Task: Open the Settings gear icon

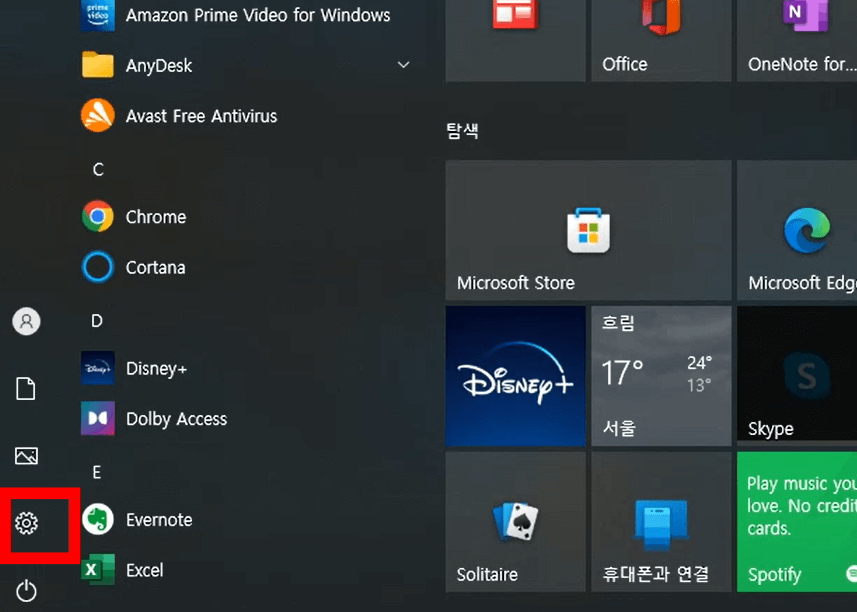Action: 26,523
